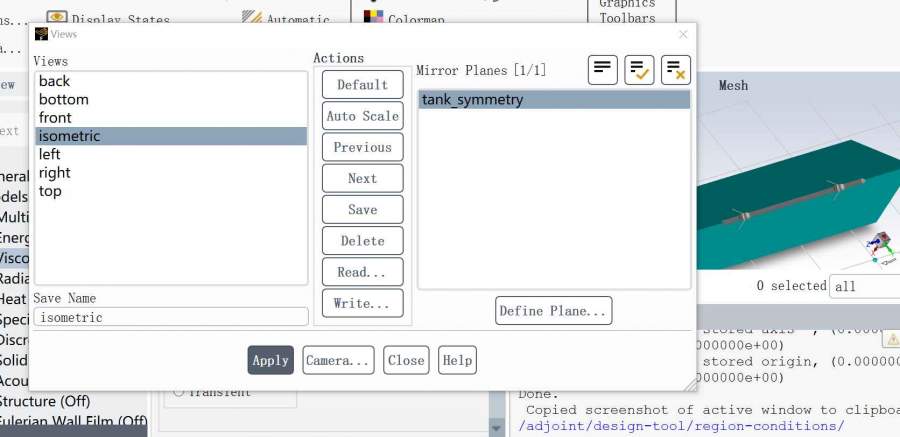
Task: Click Save to store the view
Action: 362,210
